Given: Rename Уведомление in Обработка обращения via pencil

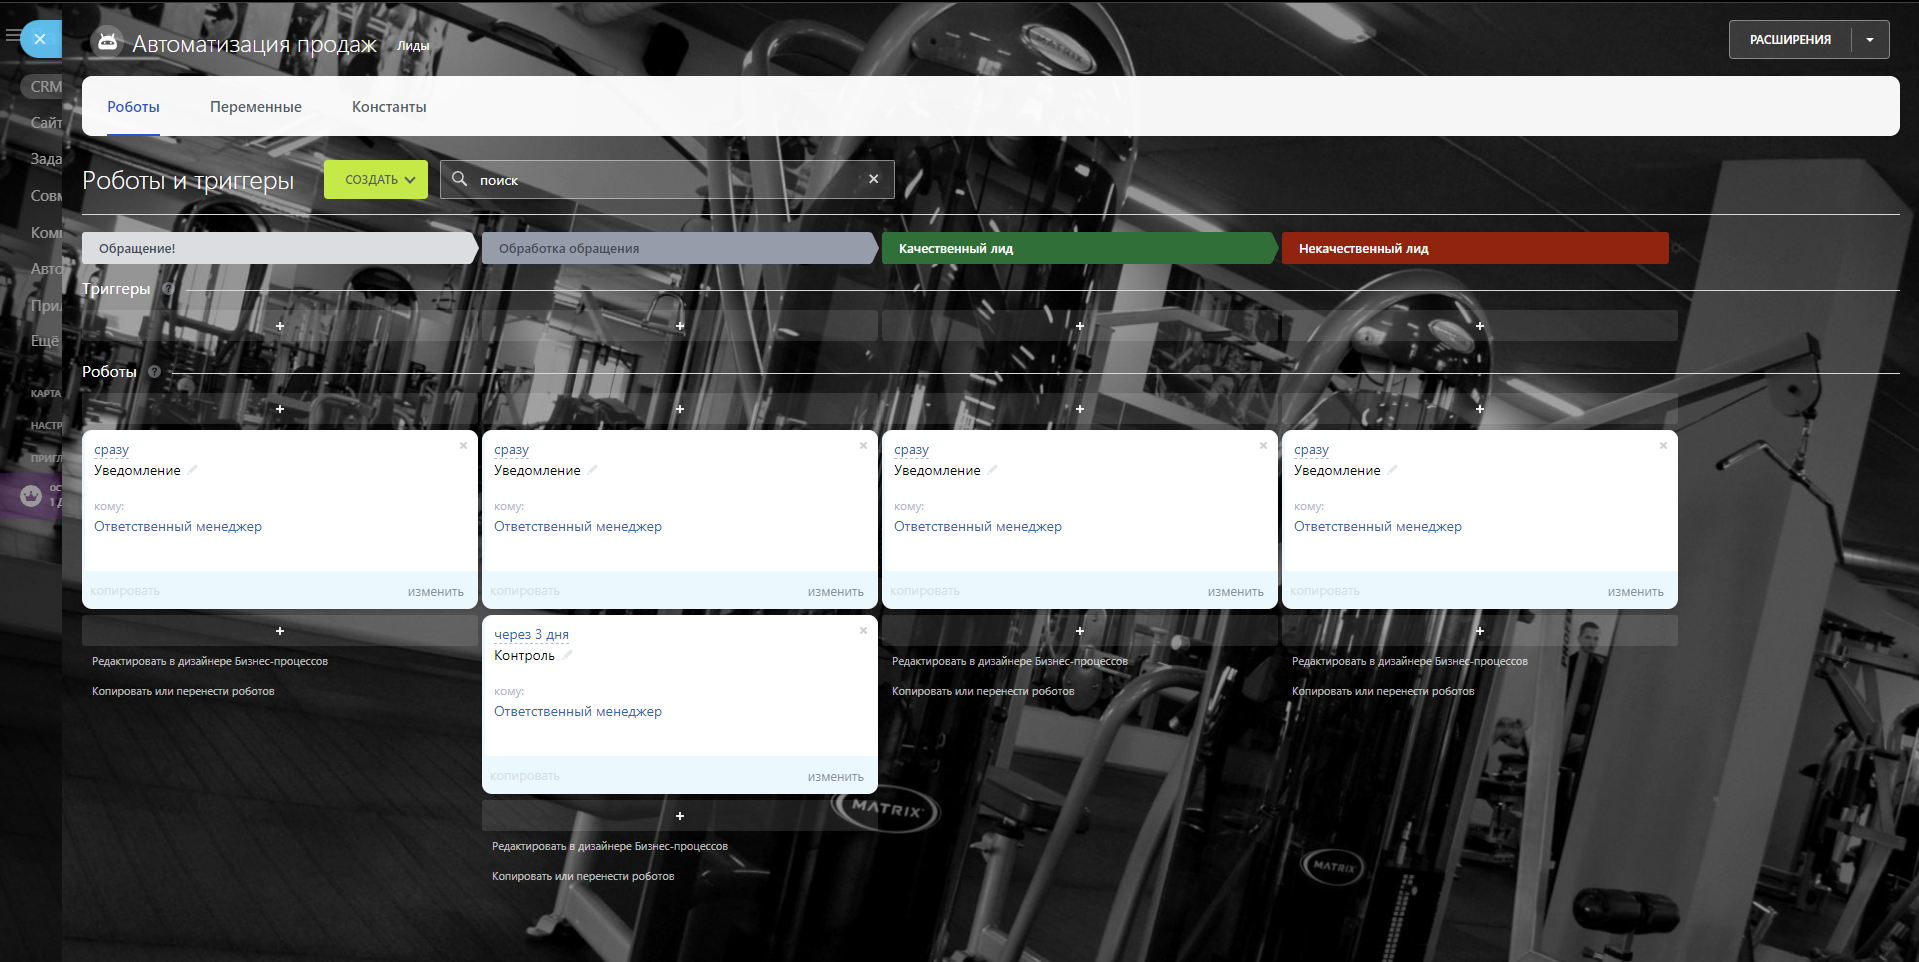Looking at the screenshot, I should click(x=593, y=470).
